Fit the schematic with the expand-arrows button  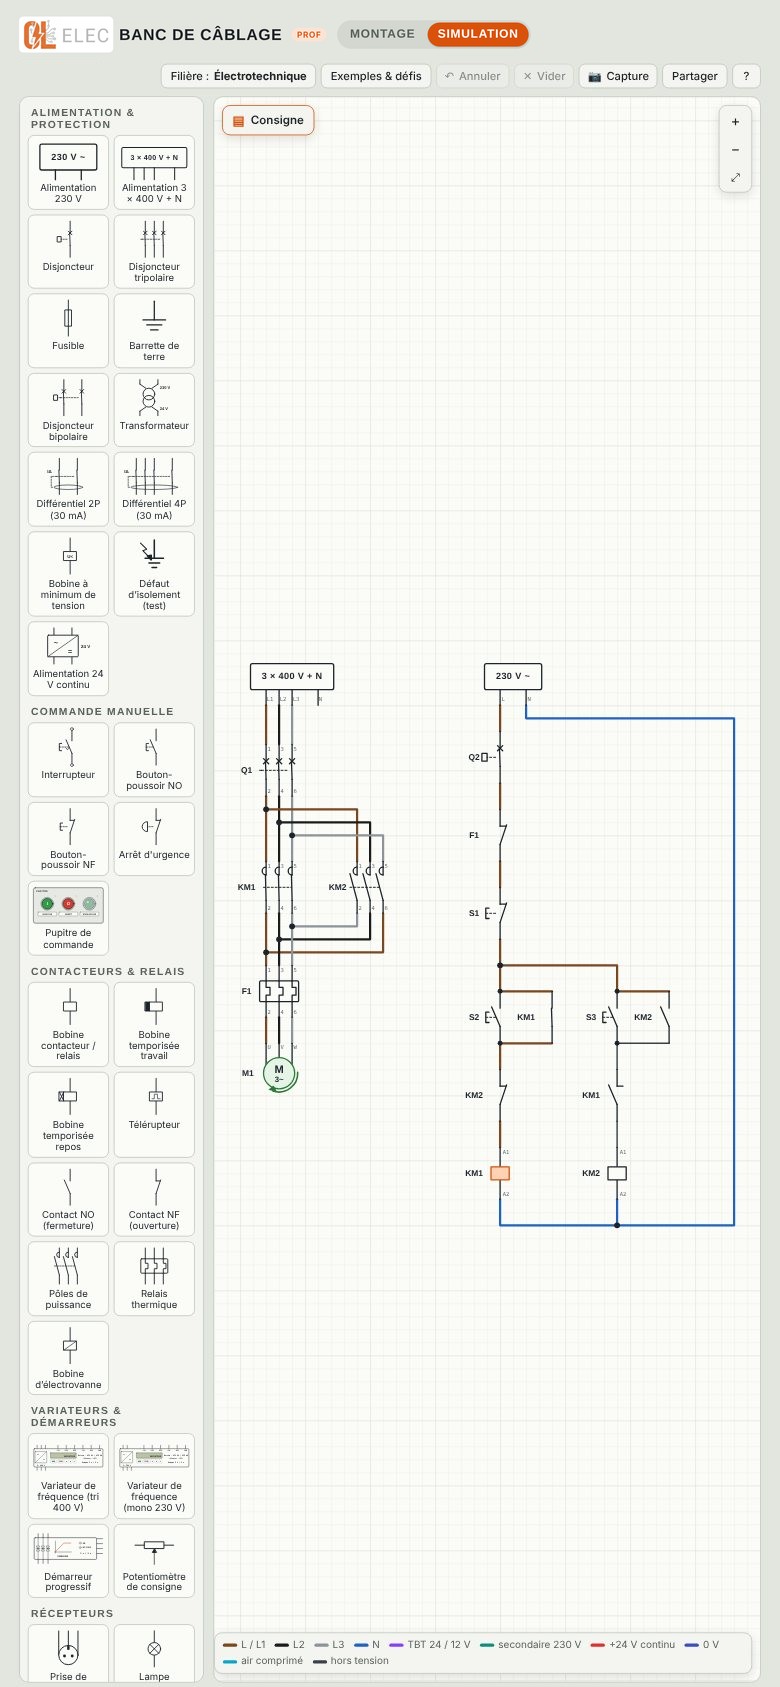pos(735,177)
